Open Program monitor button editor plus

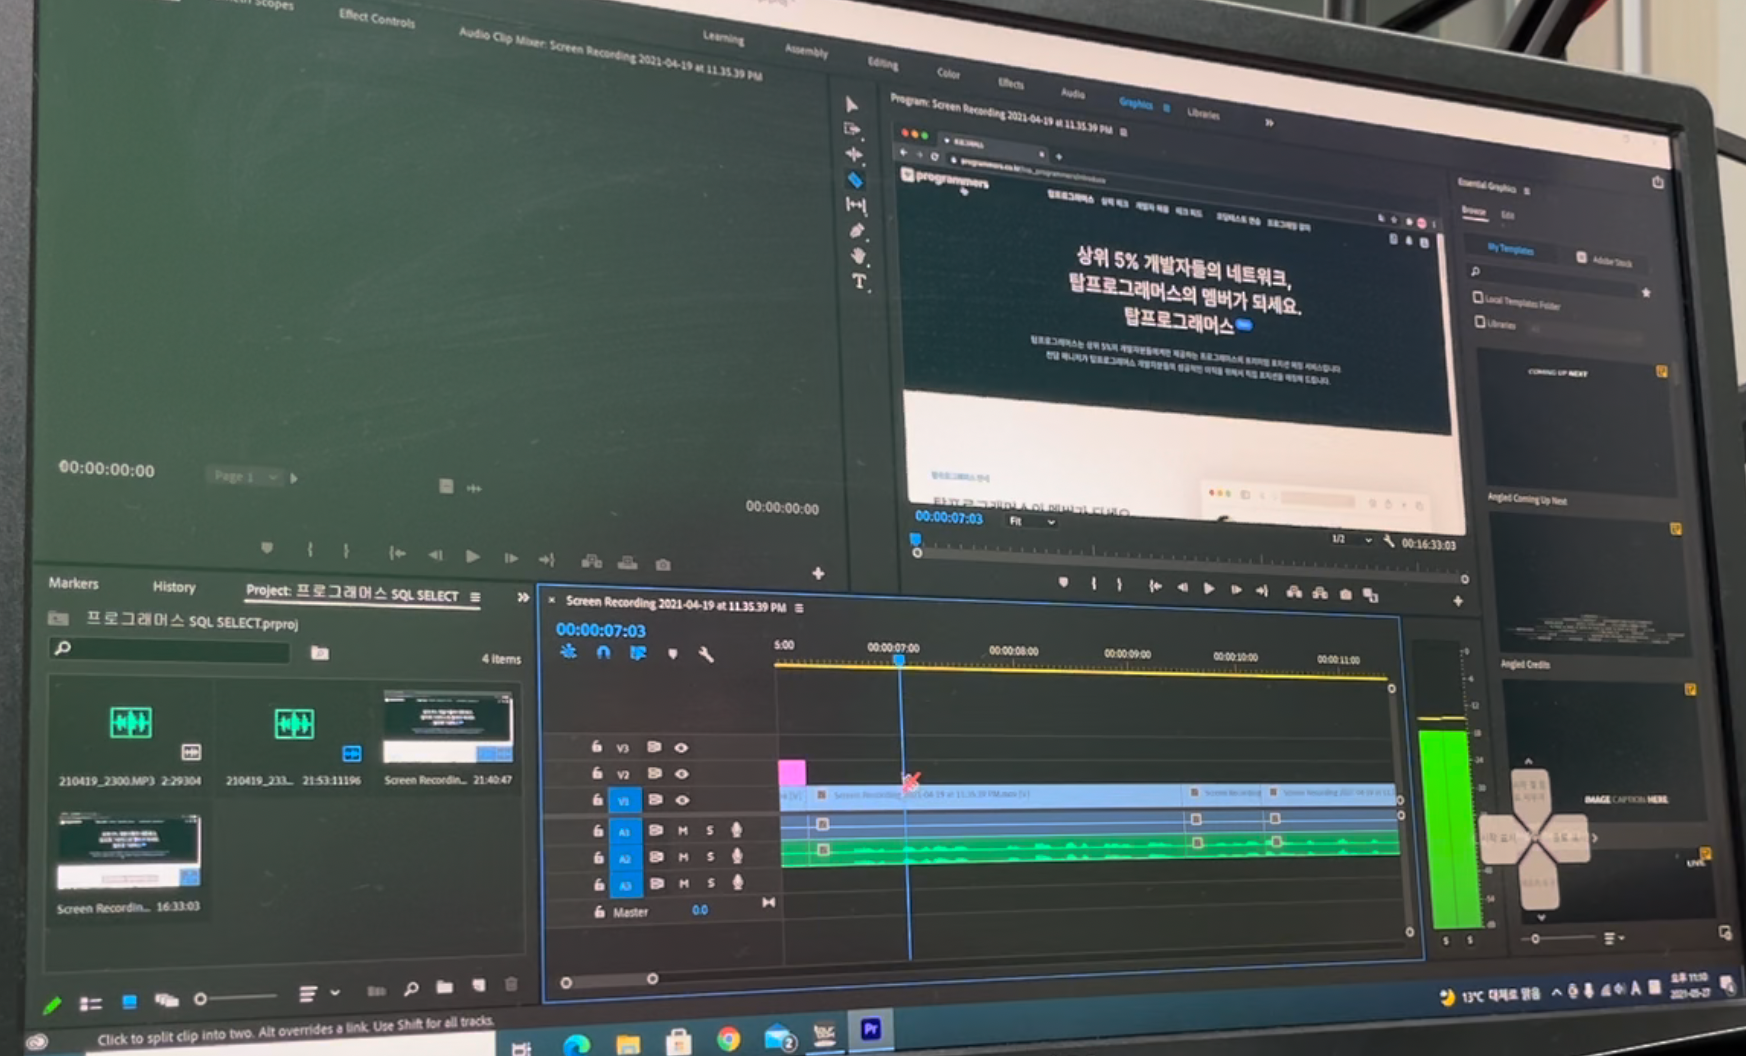[1458, 601]
